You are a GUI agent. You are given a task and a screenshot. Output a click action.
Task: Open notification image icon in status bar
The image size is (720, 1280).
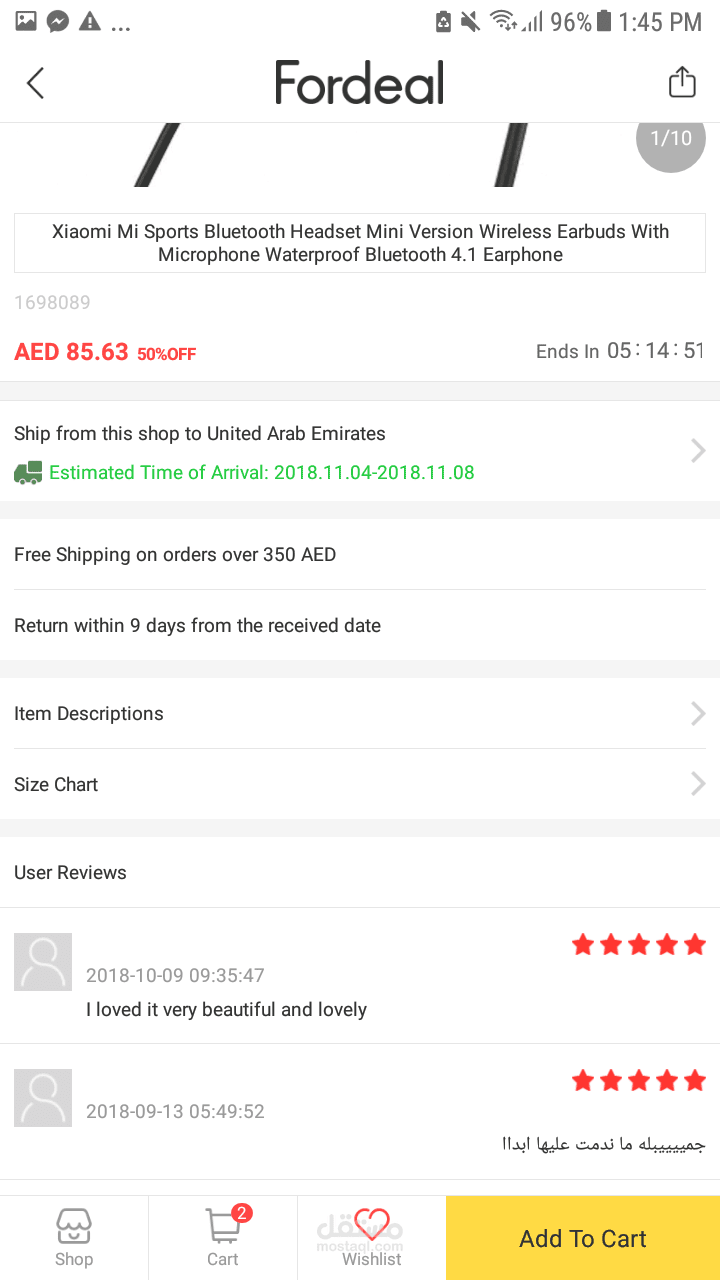click(26, 21)
